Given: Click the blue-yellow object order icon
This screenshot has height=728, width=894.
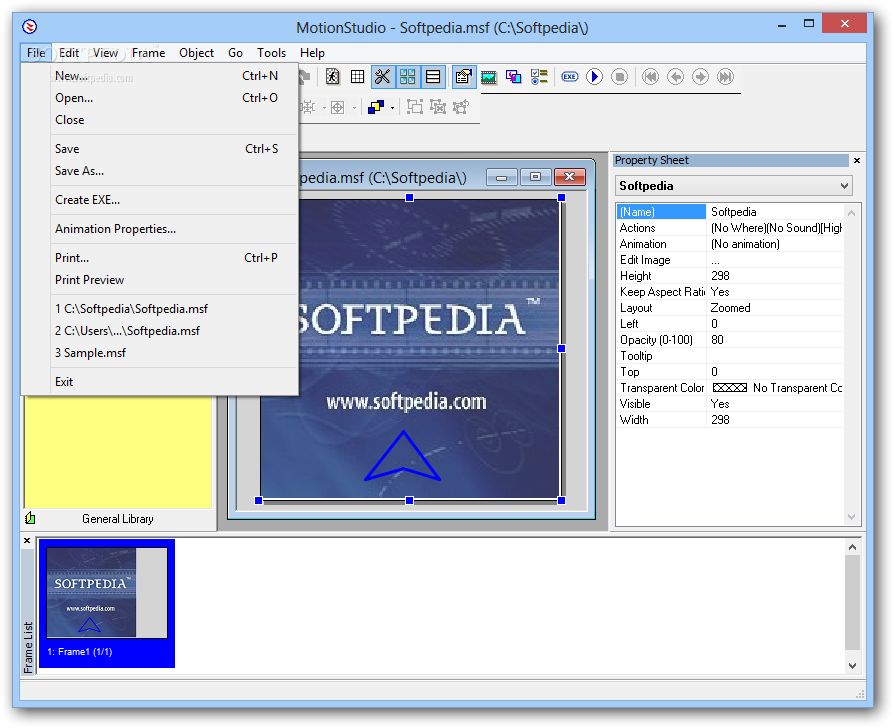Looking at the screenshot, I should [x=376, y=107].
